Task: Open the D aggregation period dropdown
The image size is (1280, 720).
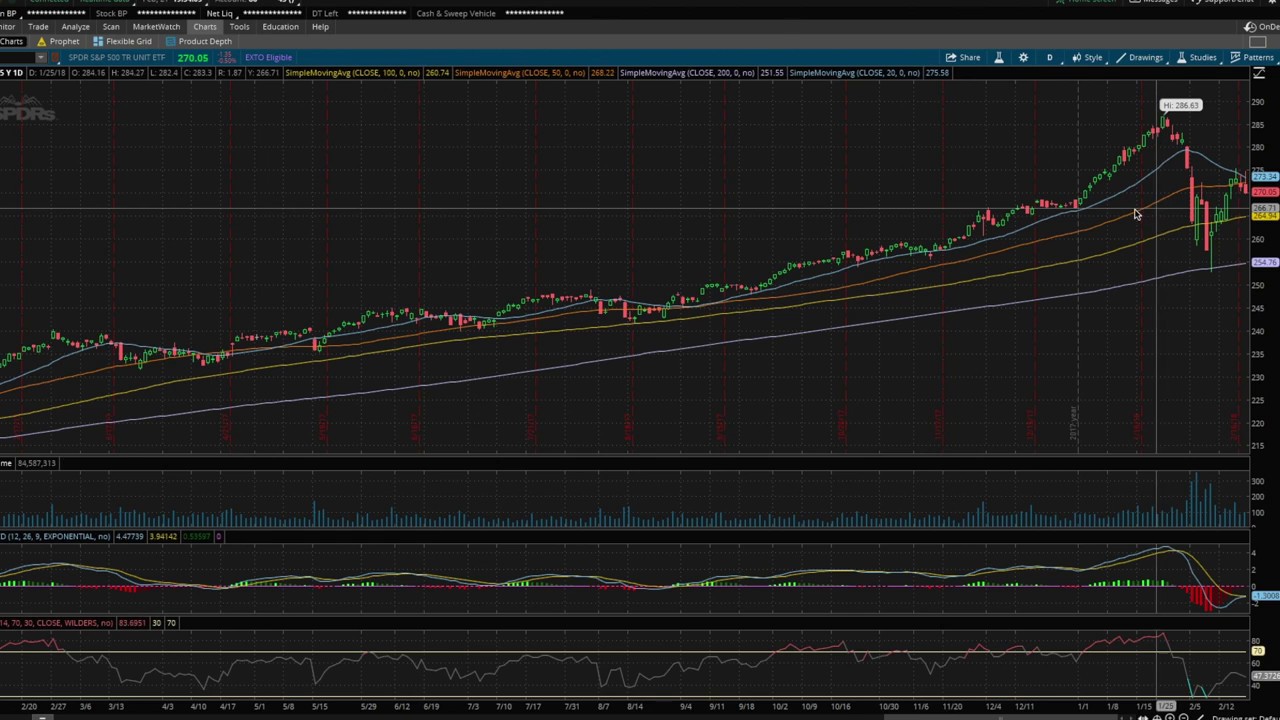Action: tap(1049, 57)
